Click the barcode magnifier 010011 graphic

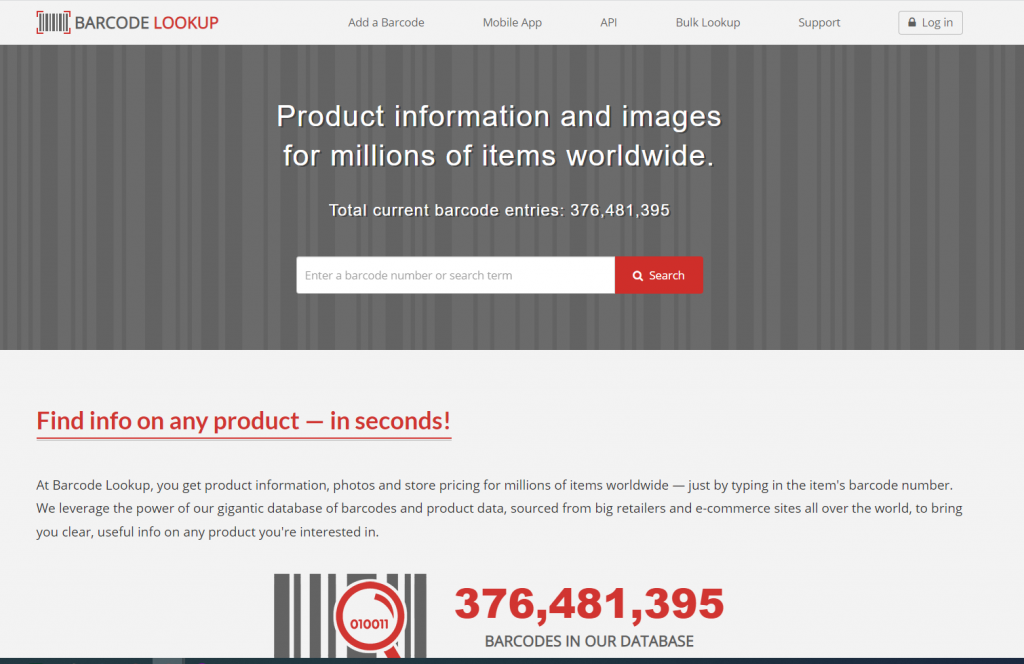click(x=351, y=616)
